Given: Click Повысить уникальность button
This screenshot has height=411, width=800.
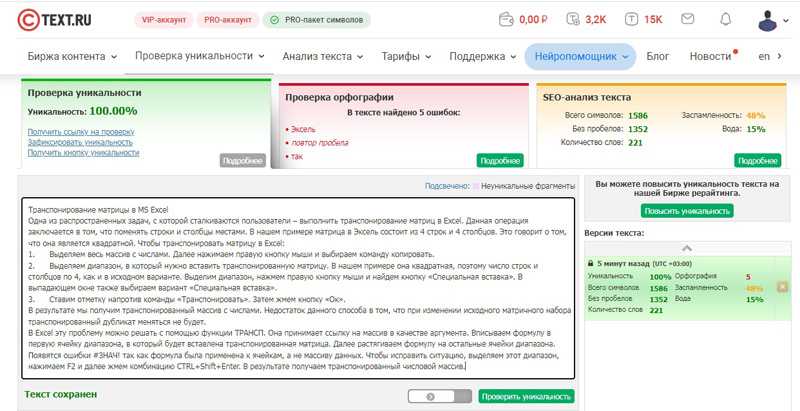Looking at the screenshot, I should coord(687,211).
